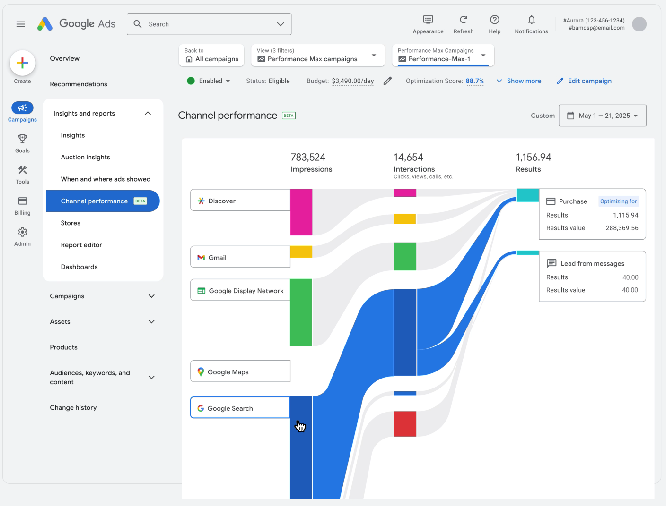666x506 pixels.
Task: Open the Tools wrench icon
Action: tap(23, 170)
